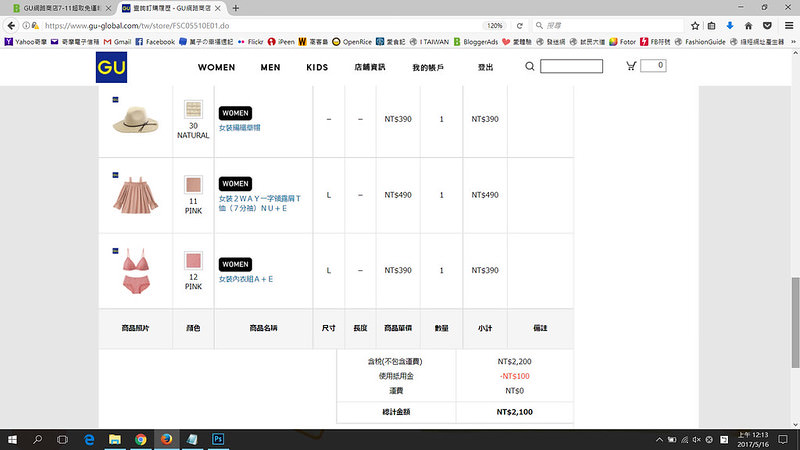The height and width of the screenshot is (450, 800).
Task: Open 女裝內衣組A+E product link
Action: tap(246, 279)
